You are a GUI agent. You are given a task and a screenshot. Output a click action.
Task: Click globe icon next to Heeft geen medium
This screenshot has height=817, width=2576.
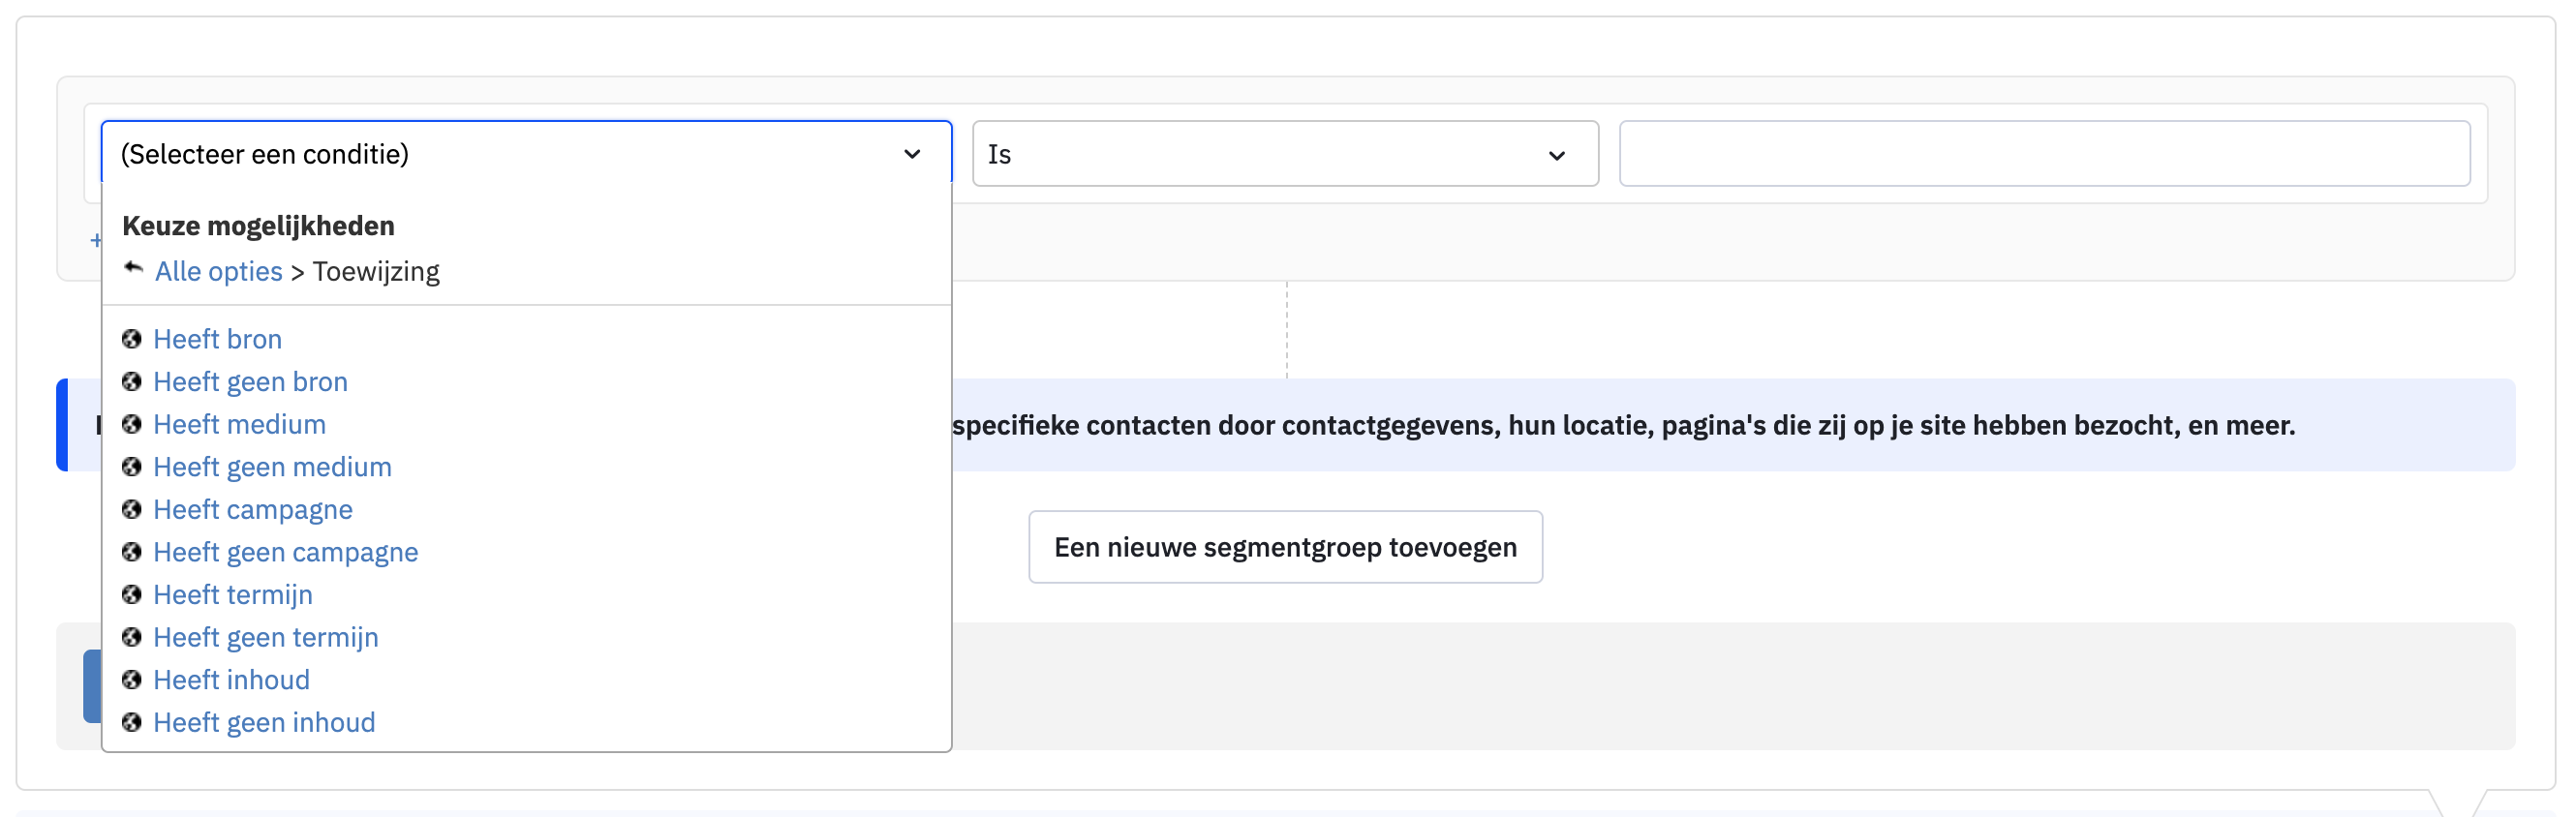pyautogui.click(x=132, y=467)
